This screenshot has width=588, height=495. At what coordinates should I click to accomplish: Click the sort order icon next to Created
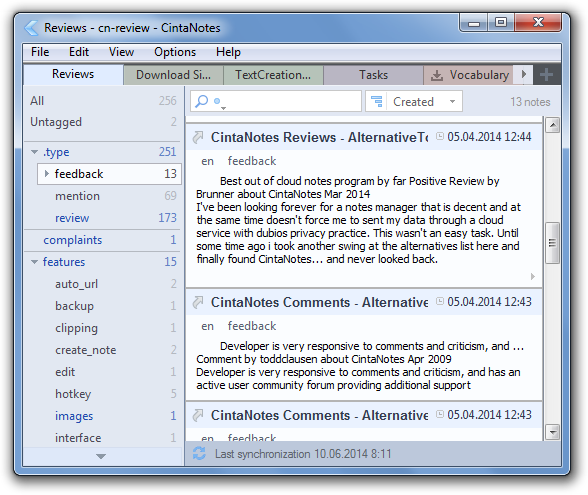[376, 101]
